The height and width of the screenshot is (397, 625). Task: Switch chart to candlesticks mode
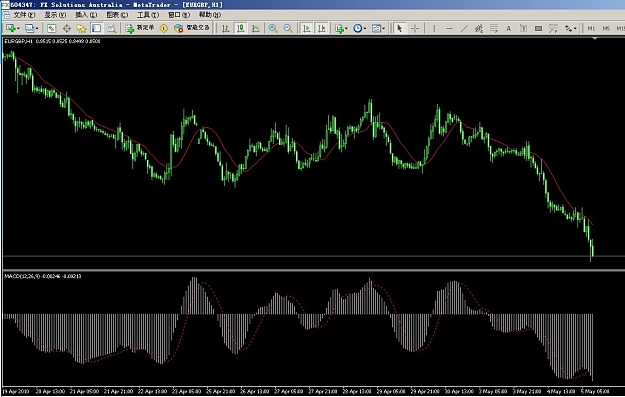click(x=241, y=28)
